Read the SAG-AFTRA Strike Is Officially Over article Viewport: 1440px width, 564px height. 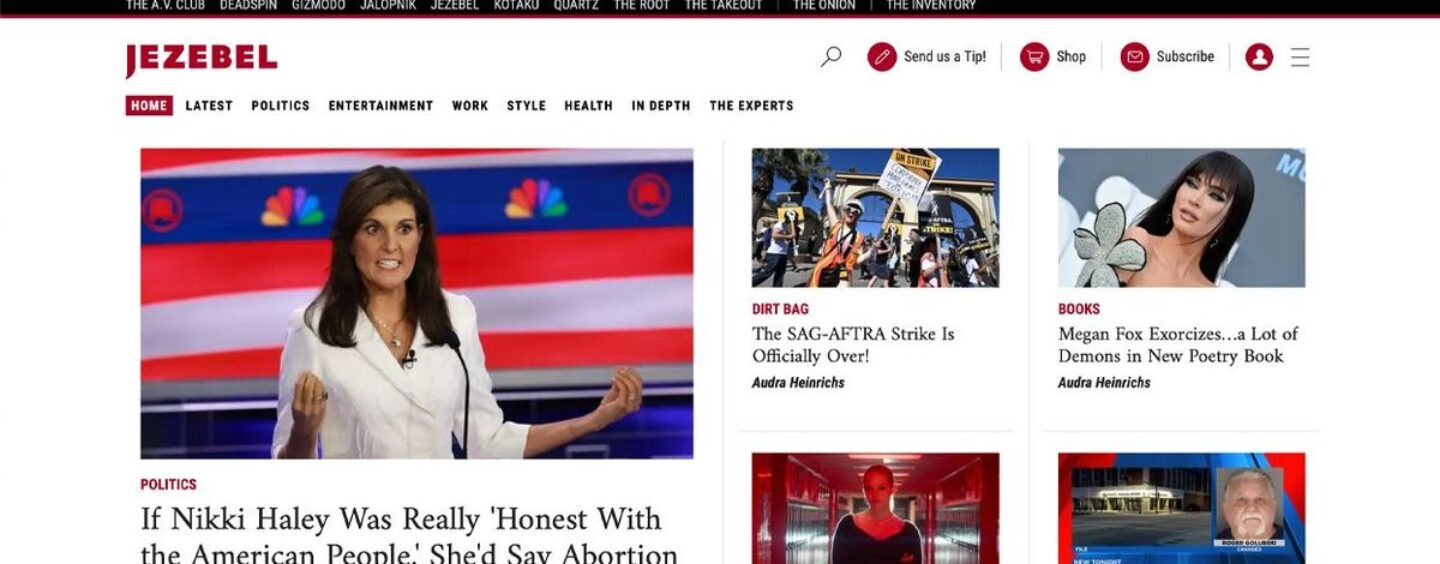pyautogui.click(x=853, y=344)
